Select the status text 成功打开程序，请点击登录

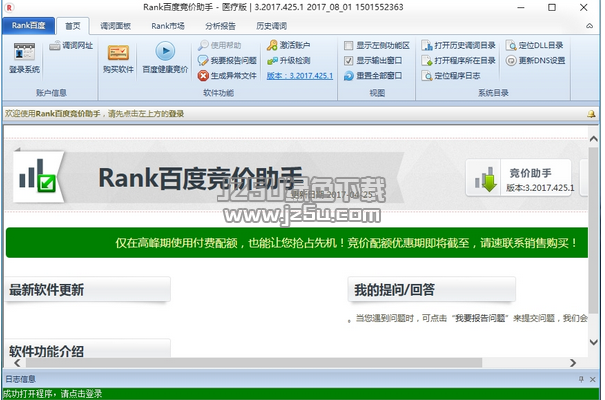click(52, 394)
